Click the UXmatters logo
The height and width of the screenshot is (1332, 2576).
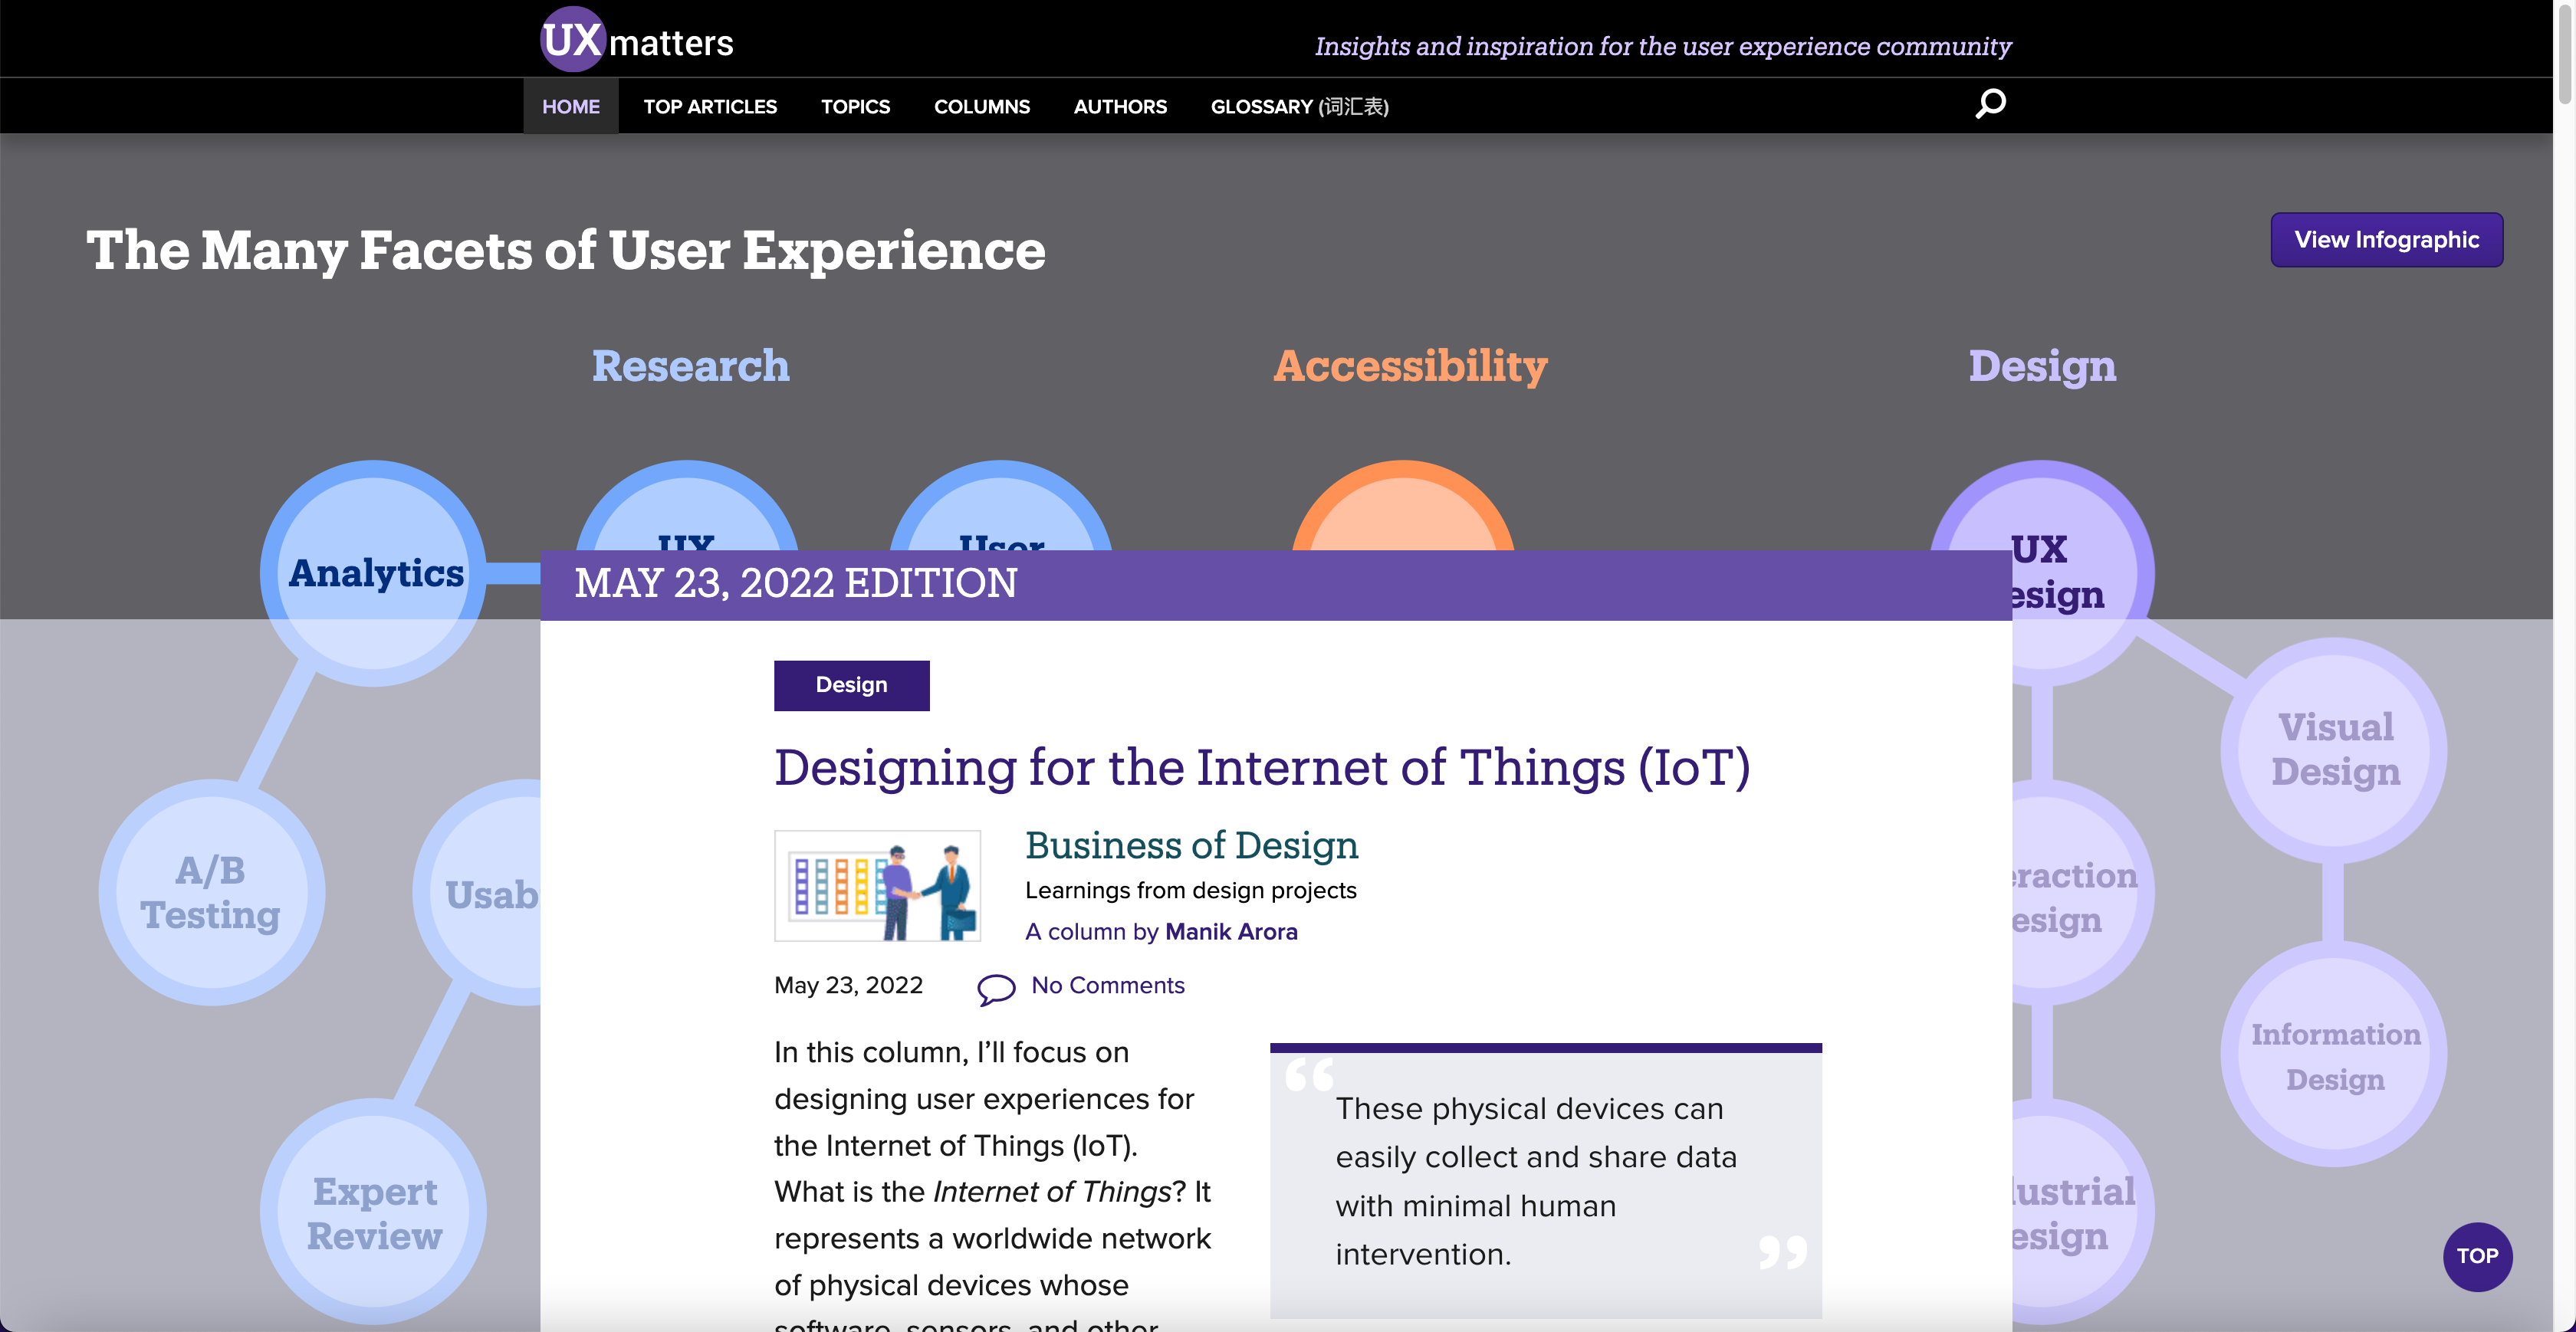tap(637, 41)
